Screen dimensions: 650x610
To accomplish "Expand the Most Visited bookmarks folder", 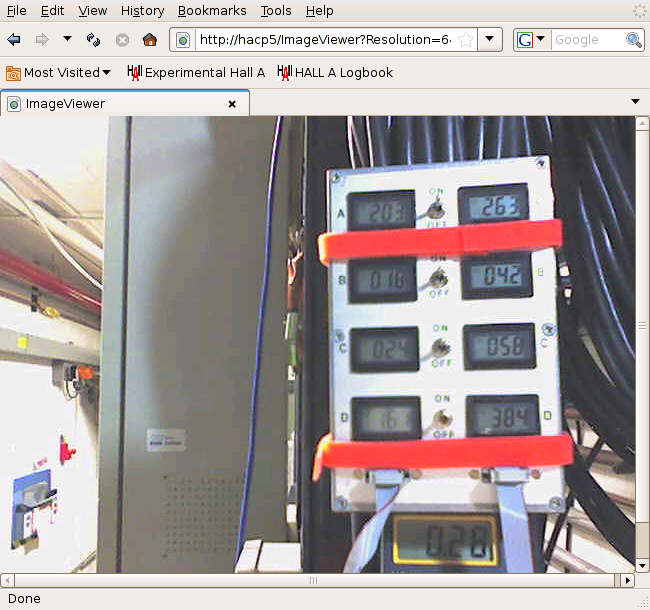I will click(58, 73).
